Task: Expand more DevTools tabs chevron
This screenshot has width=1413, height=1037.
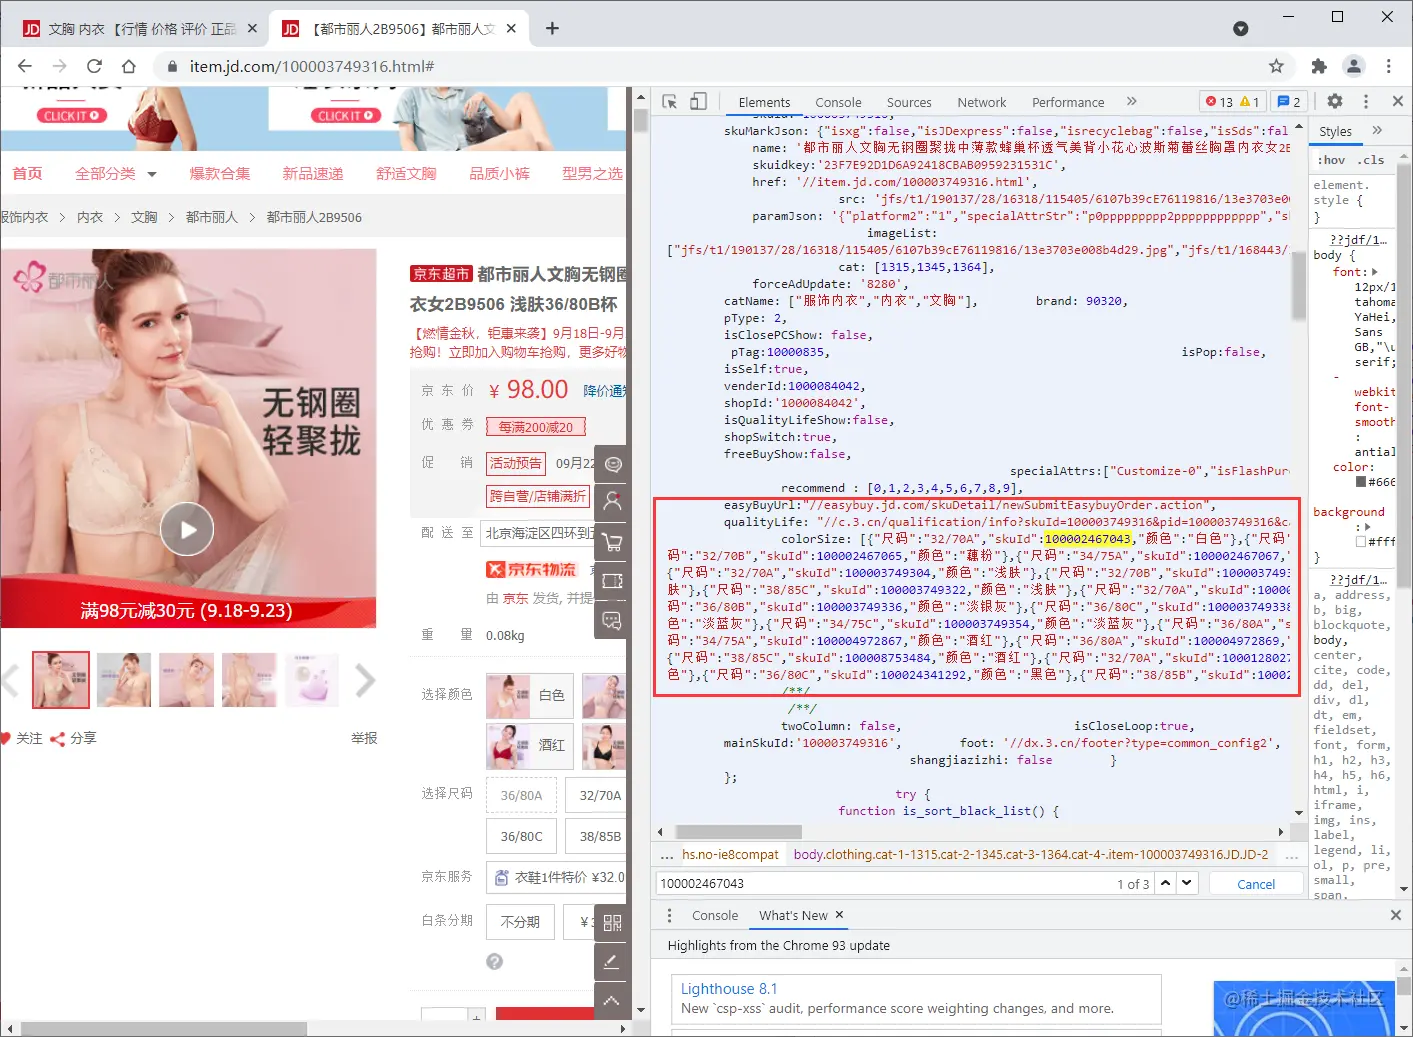Action: pyautogui.click(x=1131, y=101)
